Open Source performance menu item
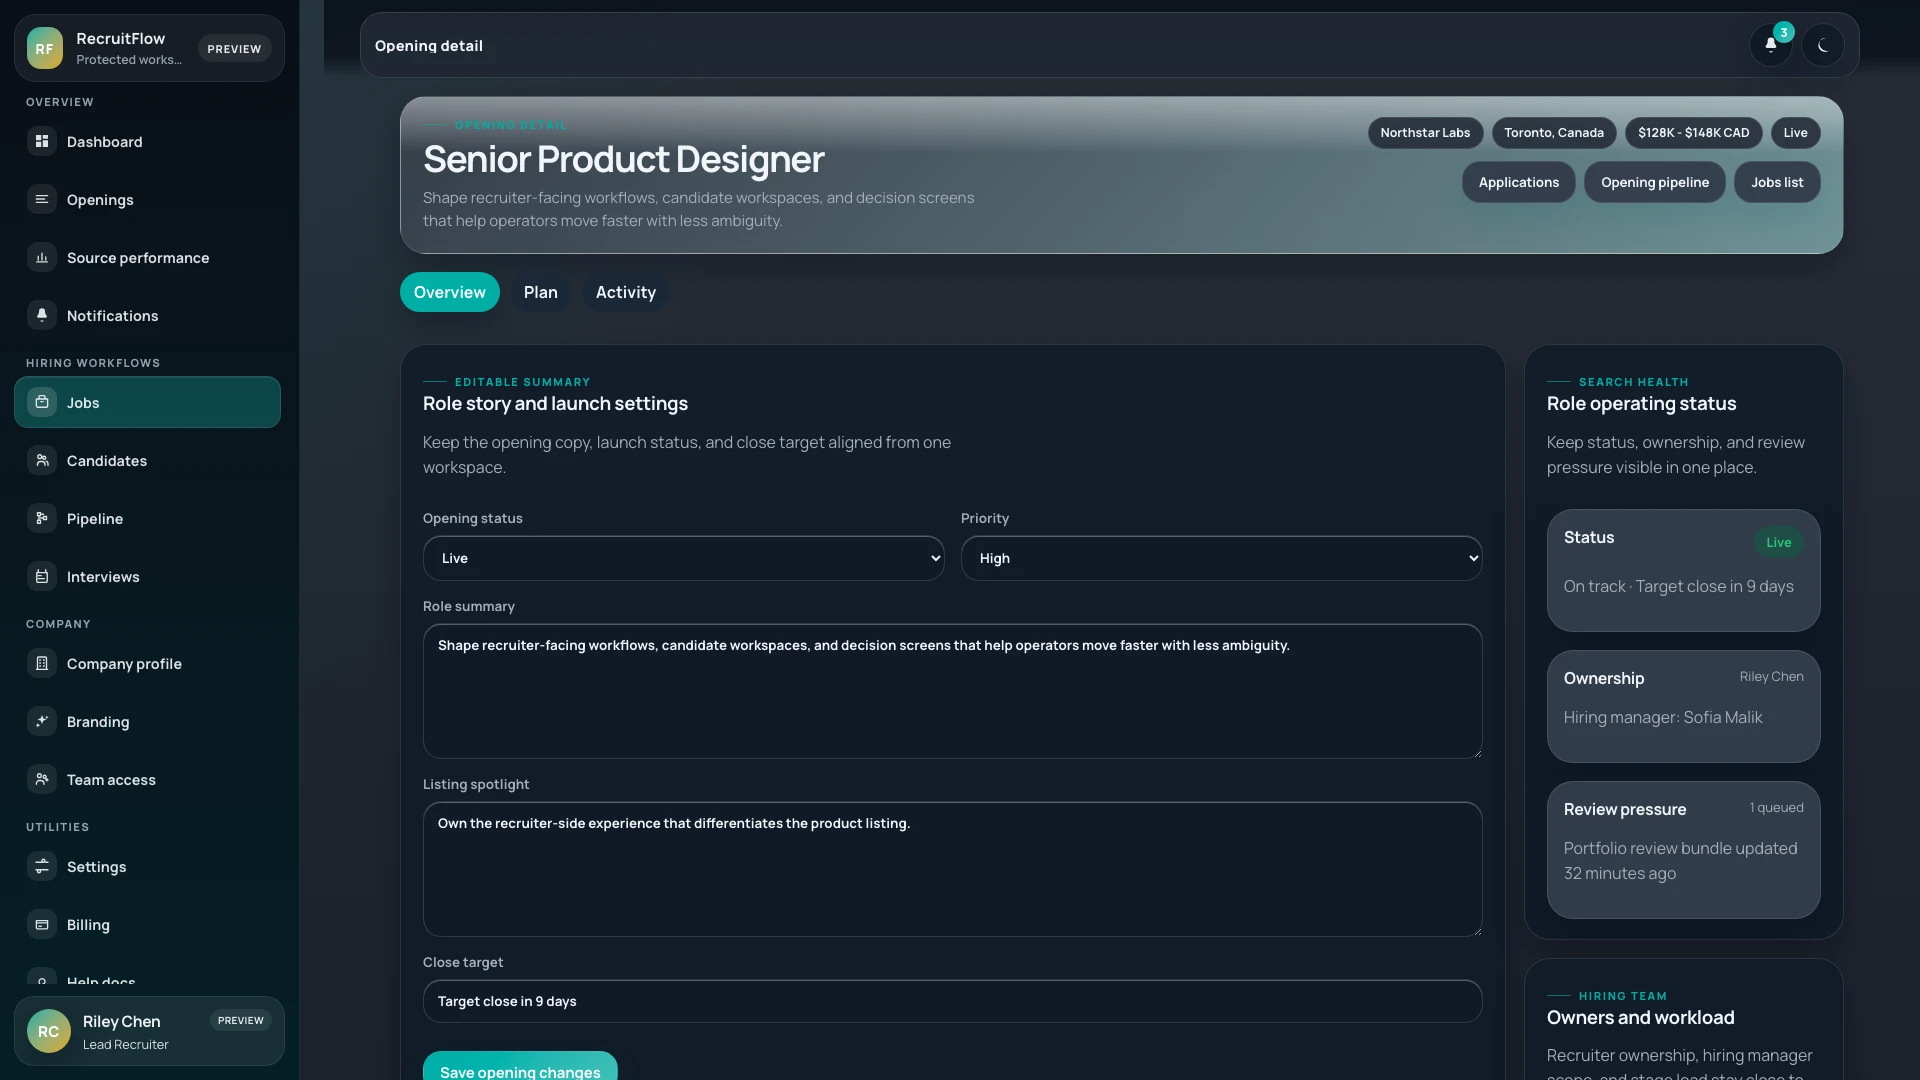Screen dimensions: 1920x1080 point(147,258)
